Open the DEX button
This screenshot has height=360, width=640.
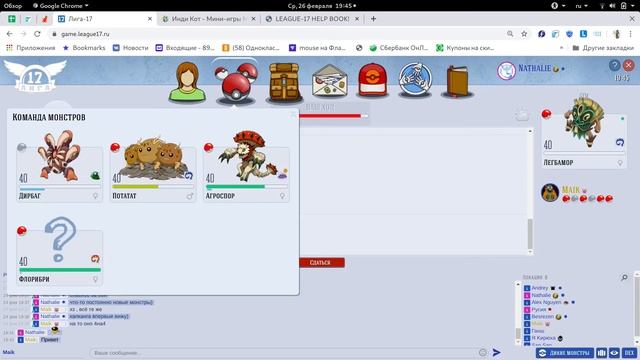[629, 353]
